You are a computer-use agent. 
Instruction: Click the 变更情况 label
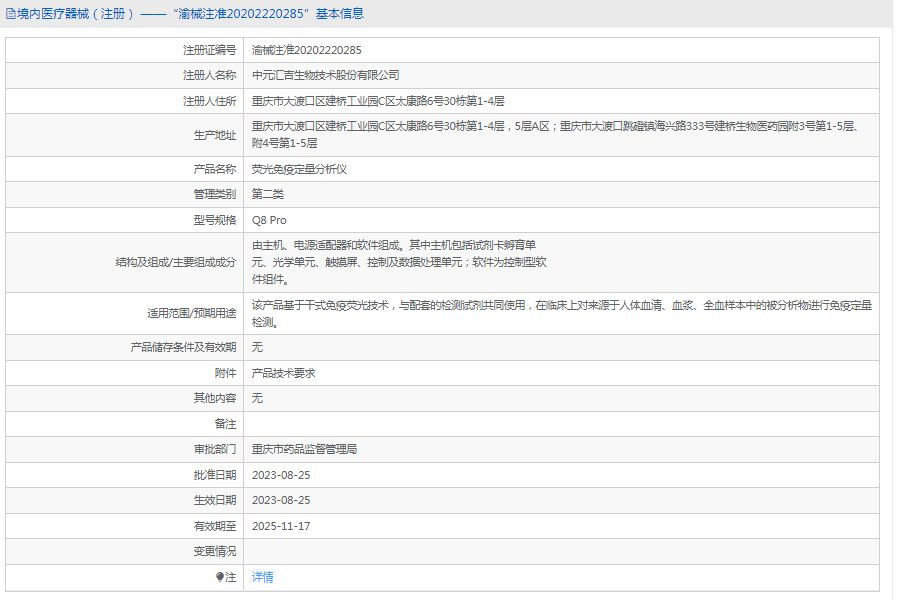click(x=215, y=551)
